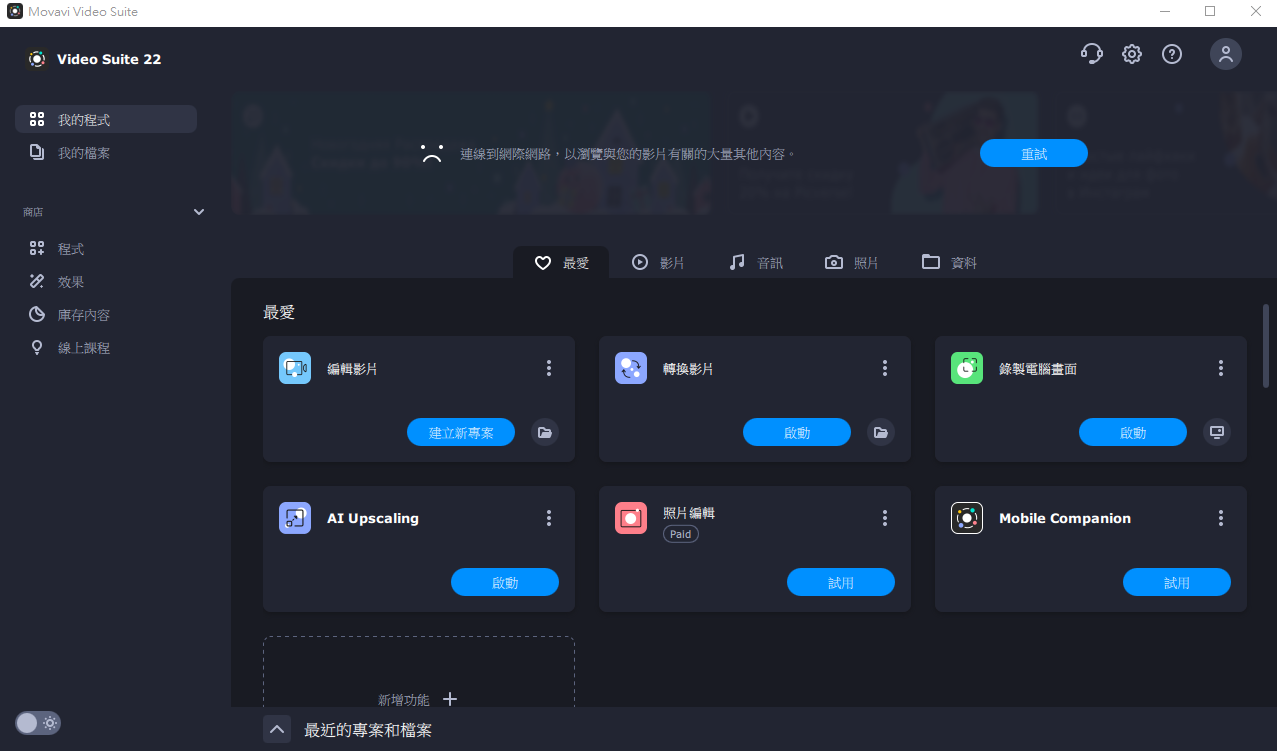Open the user account avatar
Image resolution: width=1277 pixels, height=751 pixels.
point(1226,54)
